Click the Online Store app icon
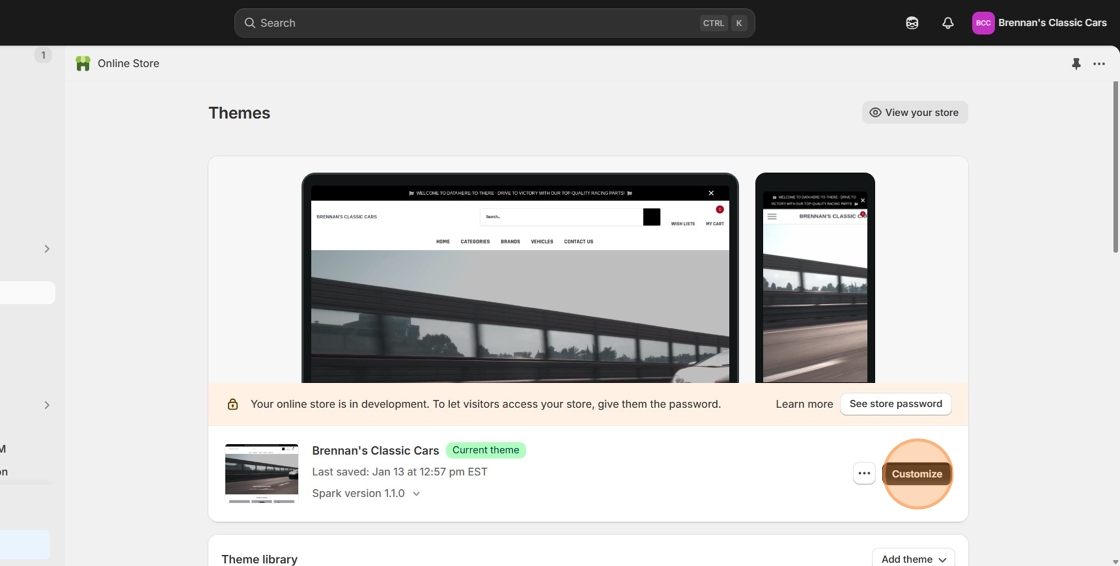Screen dimensions: 1120x566 [x=83, y=64]
